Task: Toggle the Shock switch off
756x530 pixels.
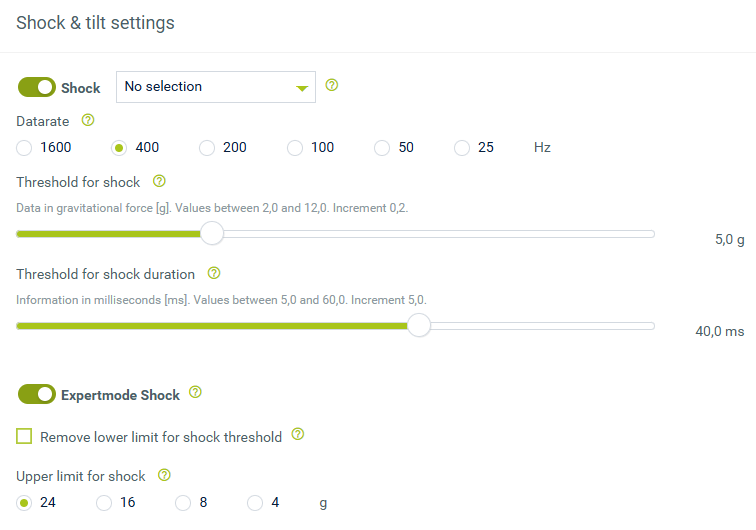Action: coord(37,87)
